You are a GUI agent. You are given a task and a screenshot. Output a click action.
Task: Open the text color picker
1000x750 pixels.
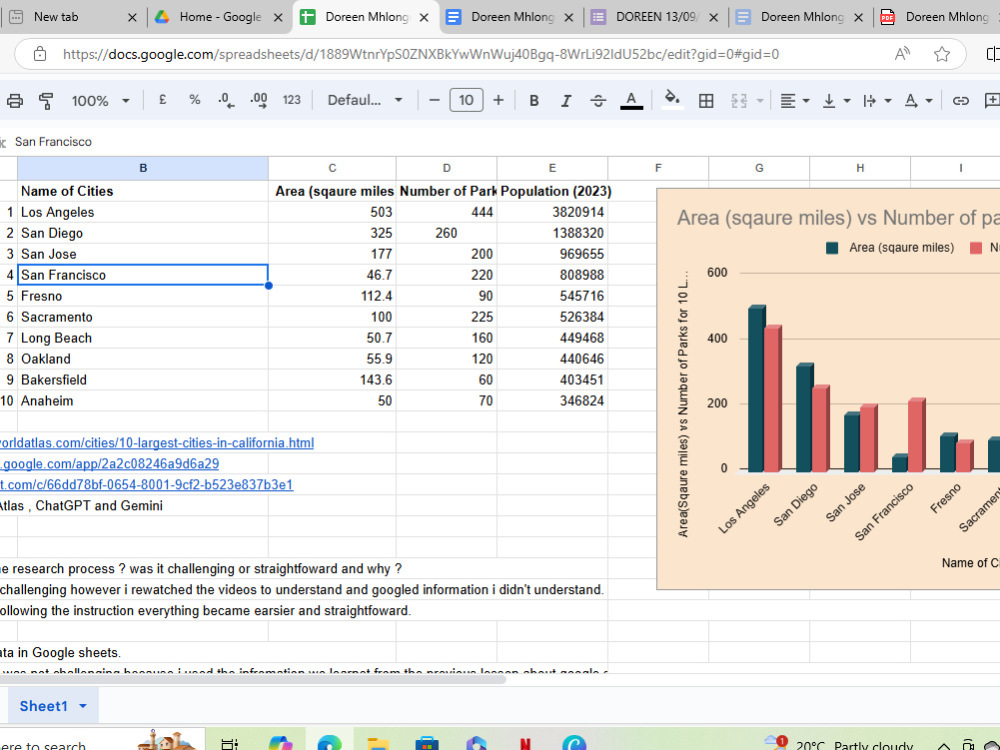(631, 101)
